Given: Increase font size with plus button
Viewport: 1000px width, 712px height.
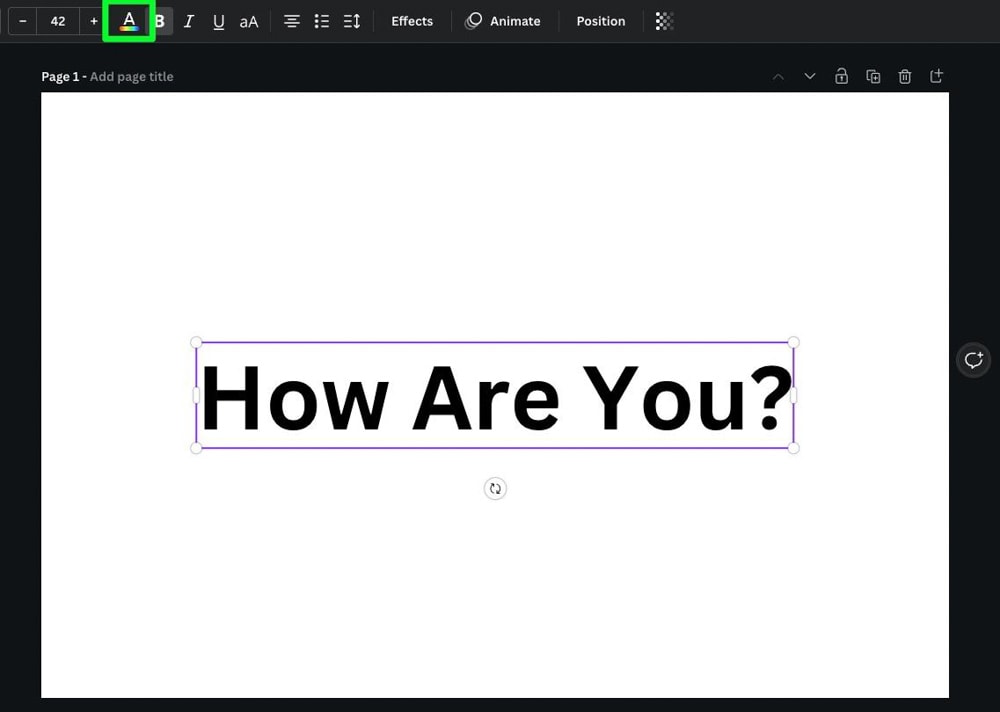Looking at the screenshot, I should click(x=94, y=21).
